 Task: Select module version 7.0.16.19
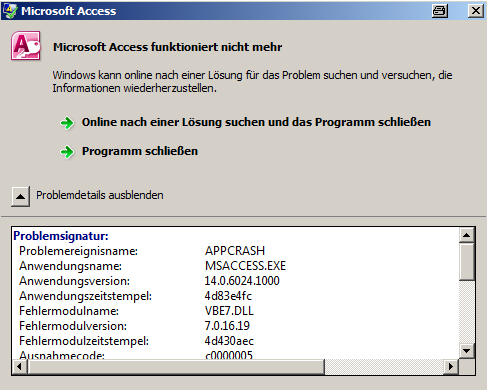click(227, 326)
